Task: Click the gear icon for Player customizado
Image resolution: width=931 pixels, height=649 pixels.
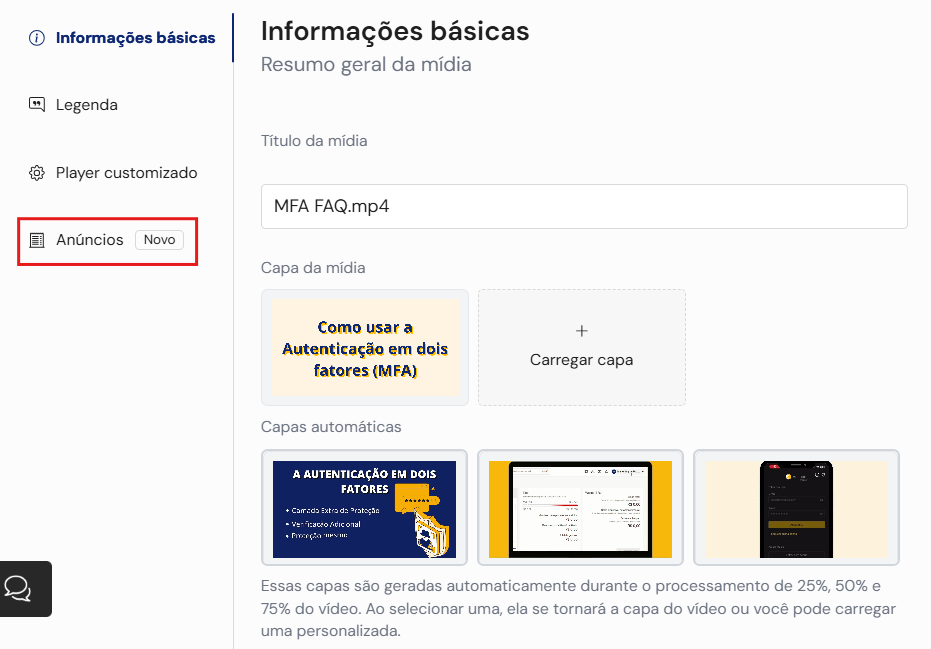Action: click(x=37, y=173)
